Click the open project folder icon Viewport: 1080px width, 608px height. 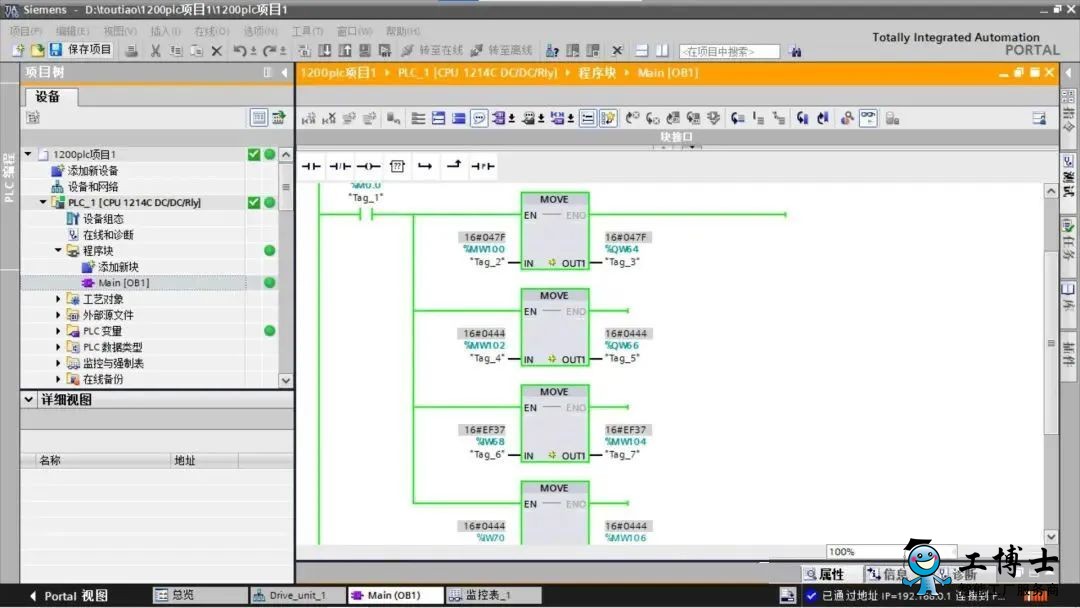tap(37, 50)
